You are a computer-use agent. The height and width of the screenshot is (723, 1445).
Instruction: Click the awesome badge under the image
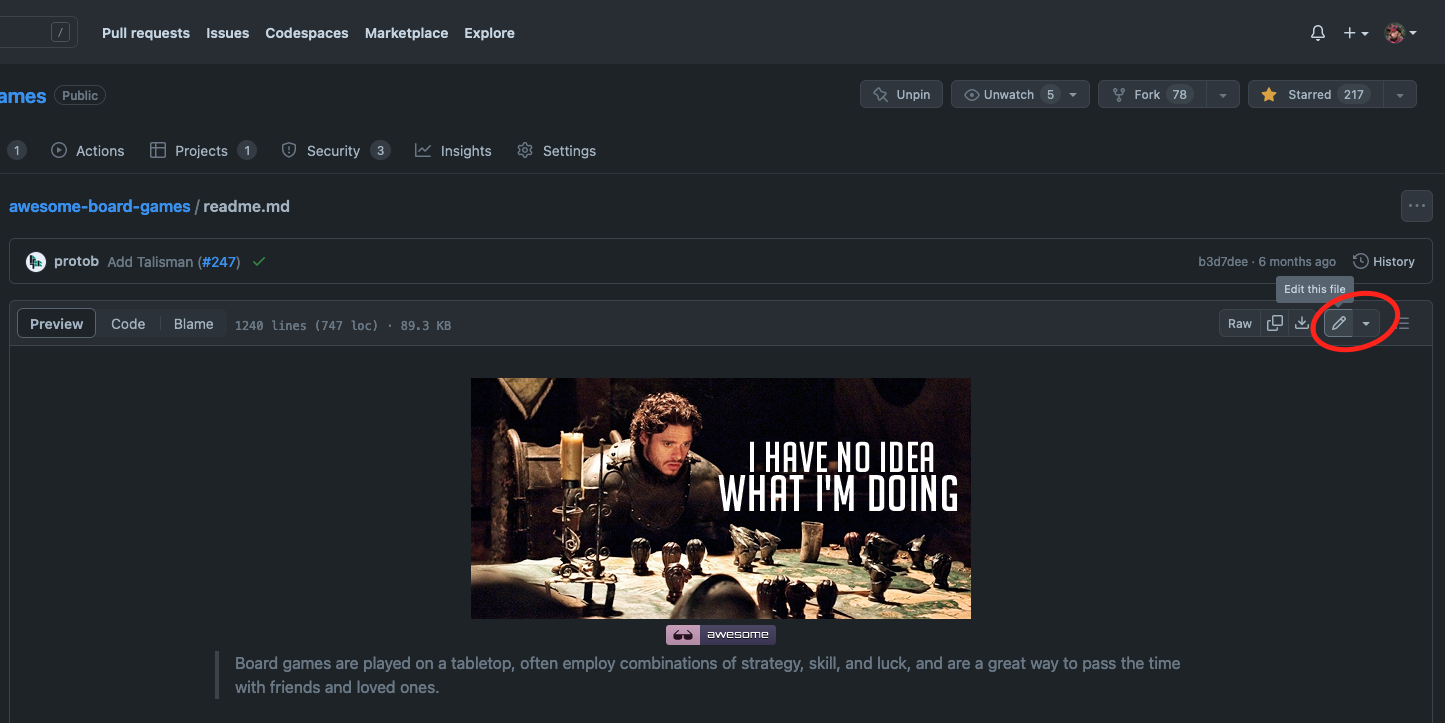click(720, 635)
